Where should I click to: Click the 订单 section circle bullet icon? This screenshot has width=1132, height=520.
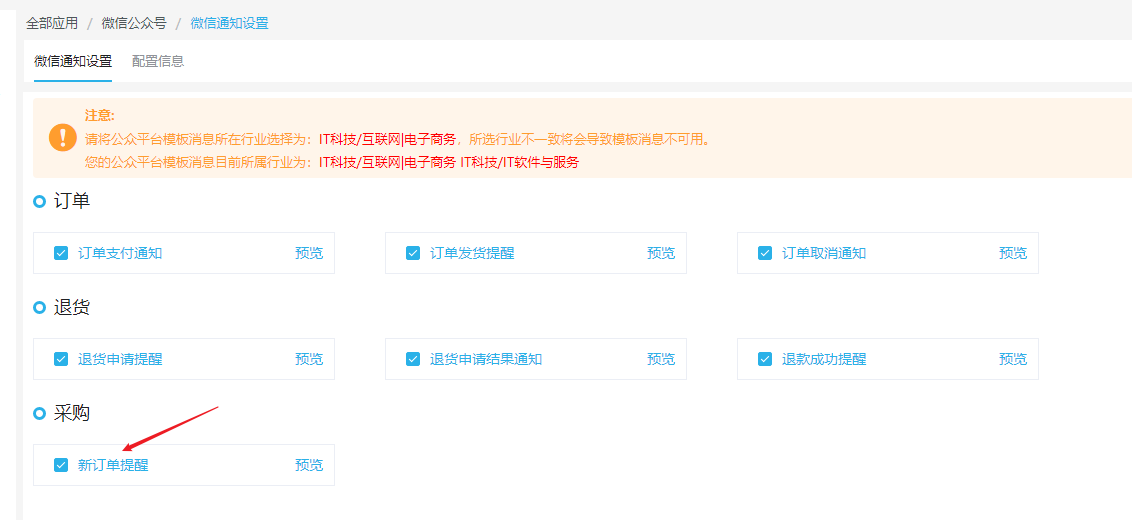pyautogui.click(x=40, y=202)
